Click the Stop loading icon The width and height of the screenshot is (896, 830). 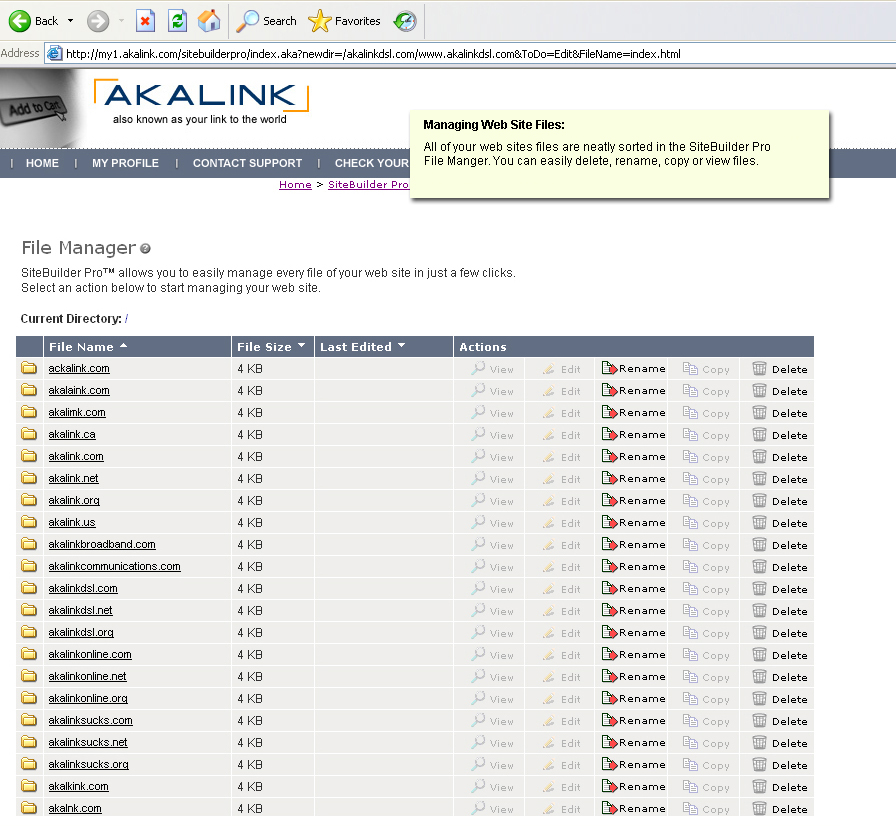[x=146, y=21]
